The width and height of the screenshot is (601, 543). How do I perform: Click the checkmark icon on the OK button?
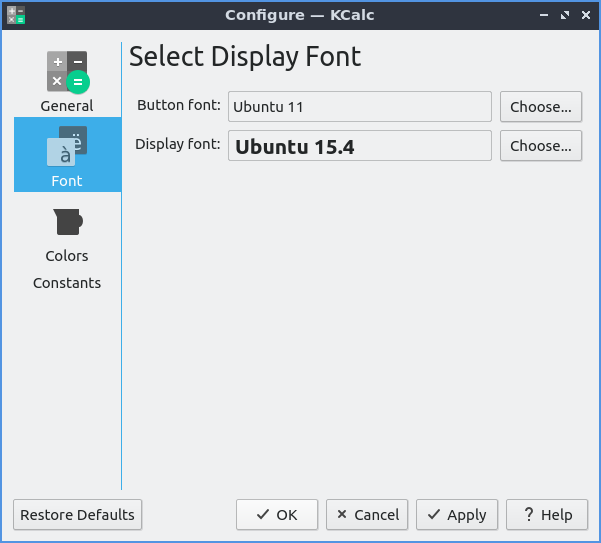pos(263,515)
